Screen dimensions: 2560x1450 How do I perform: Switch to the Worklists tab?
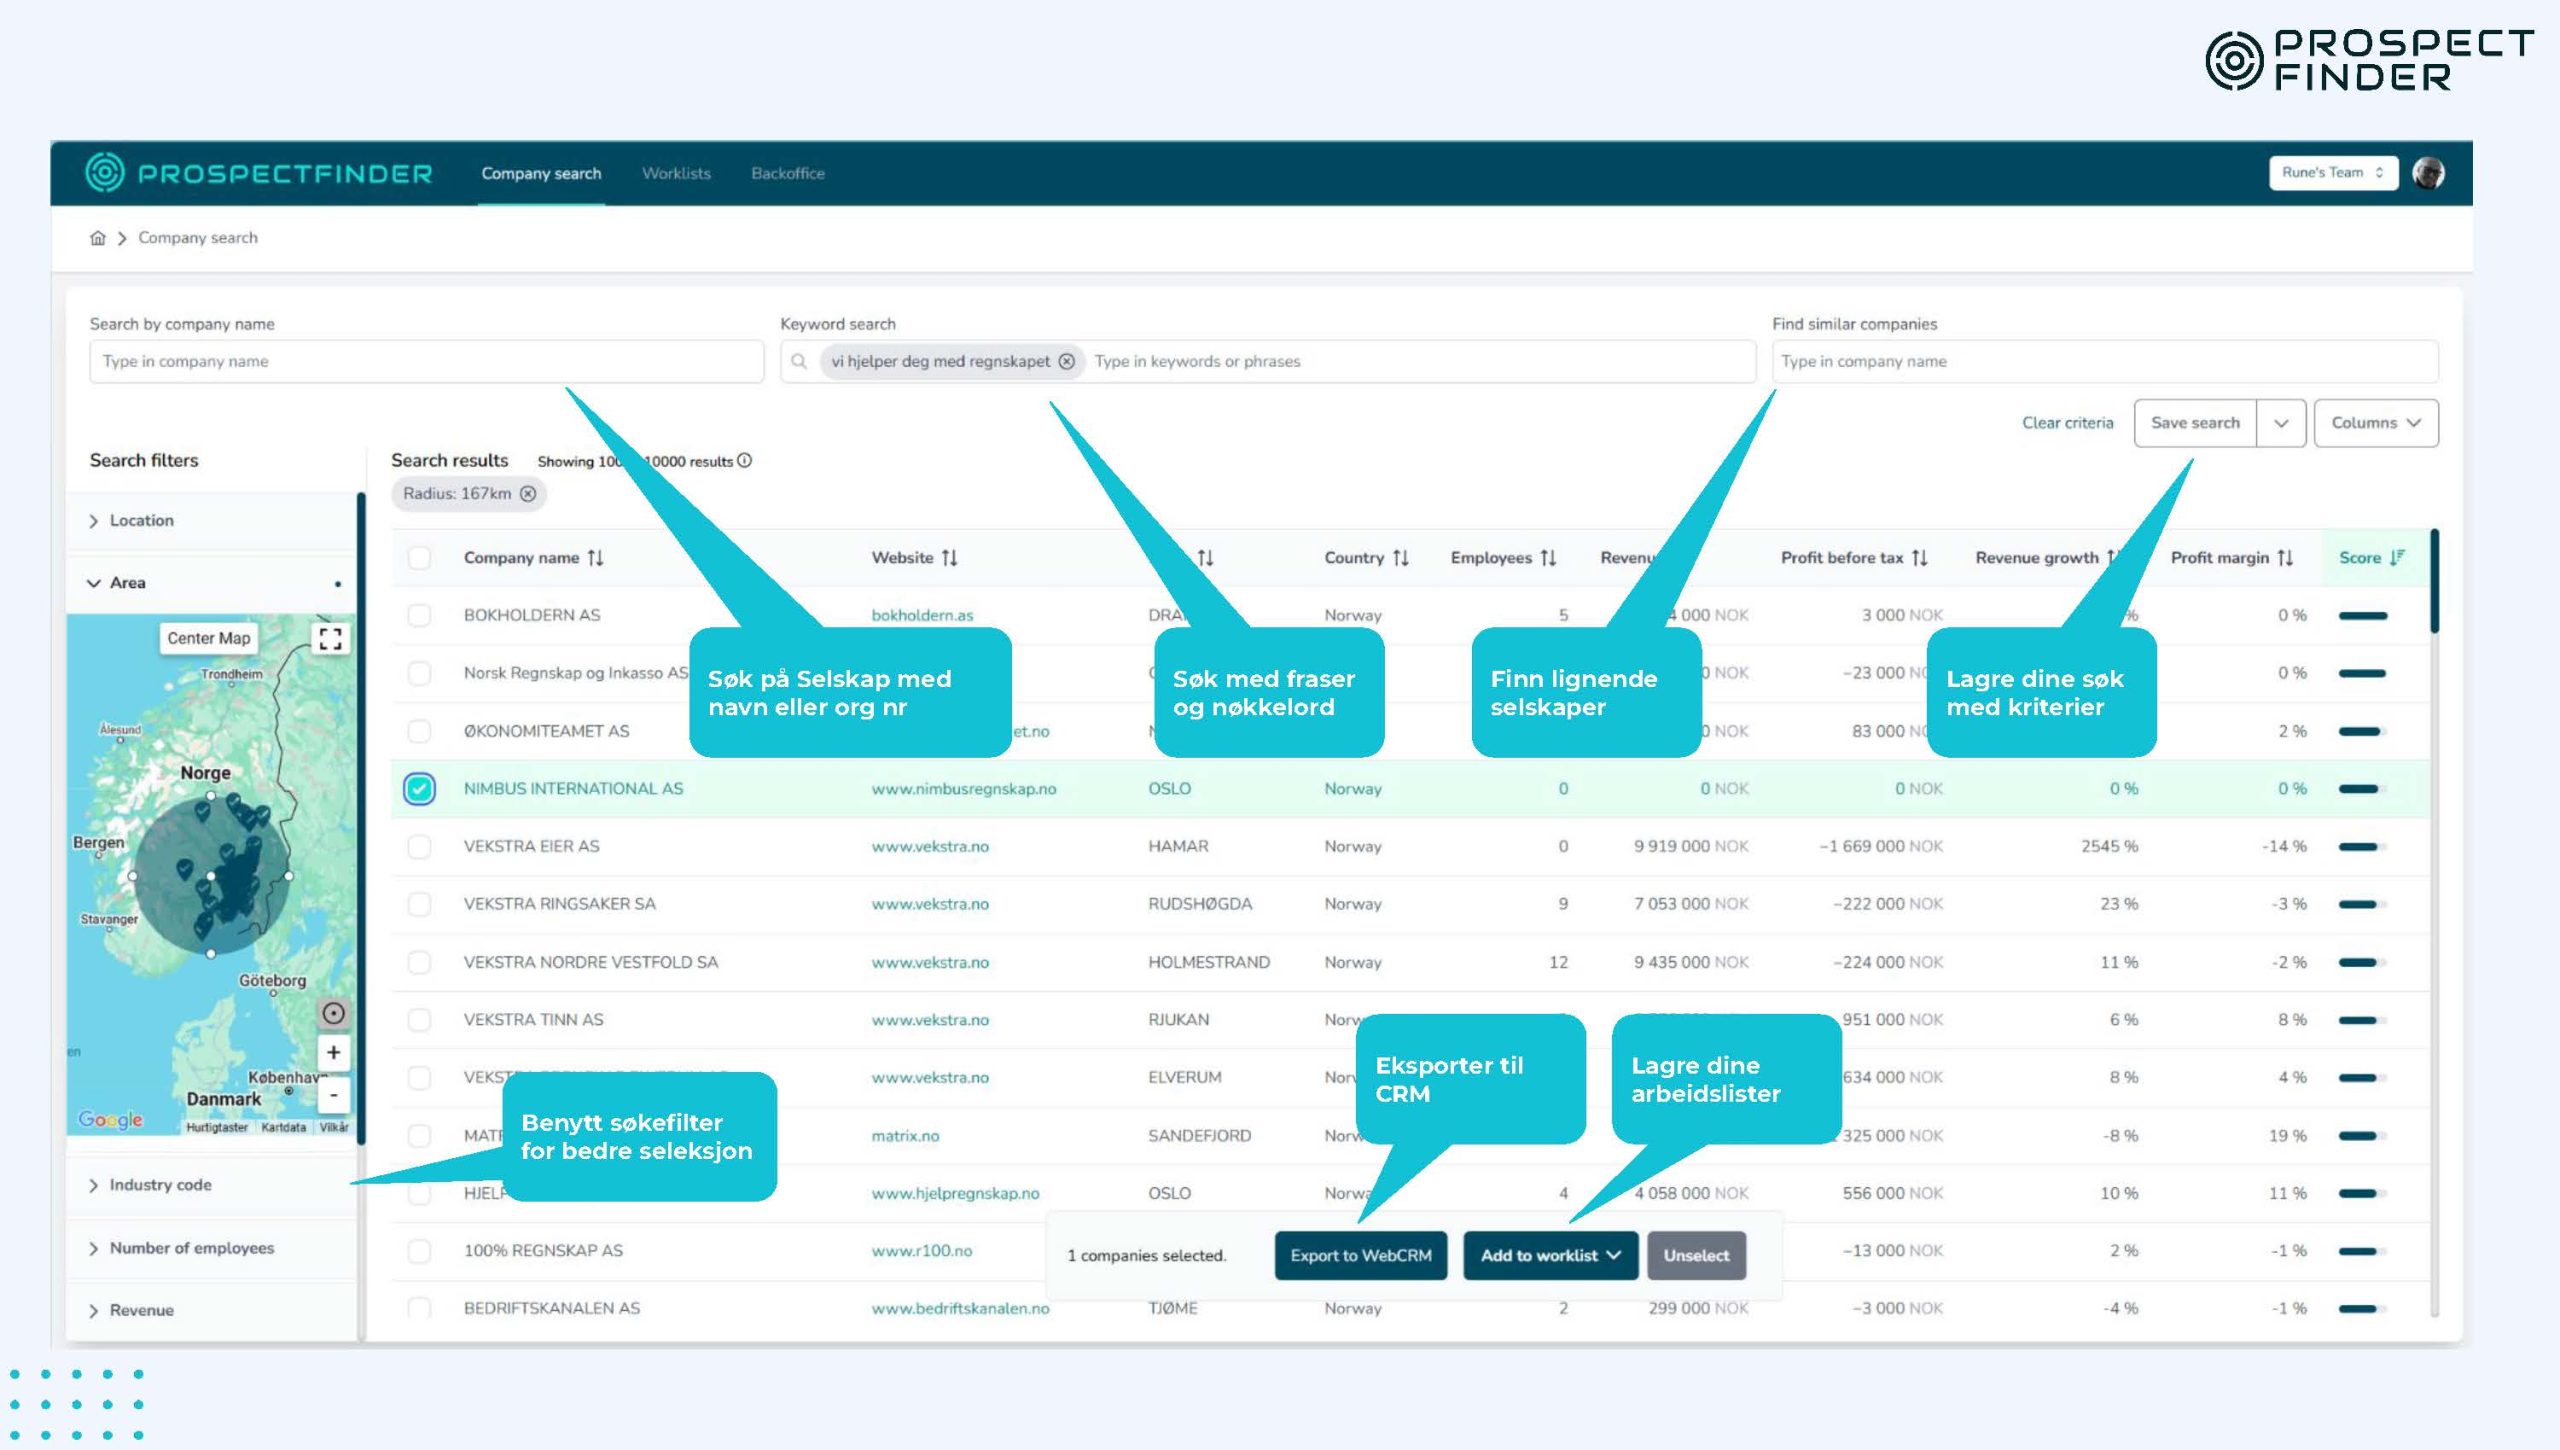[676, 173]
